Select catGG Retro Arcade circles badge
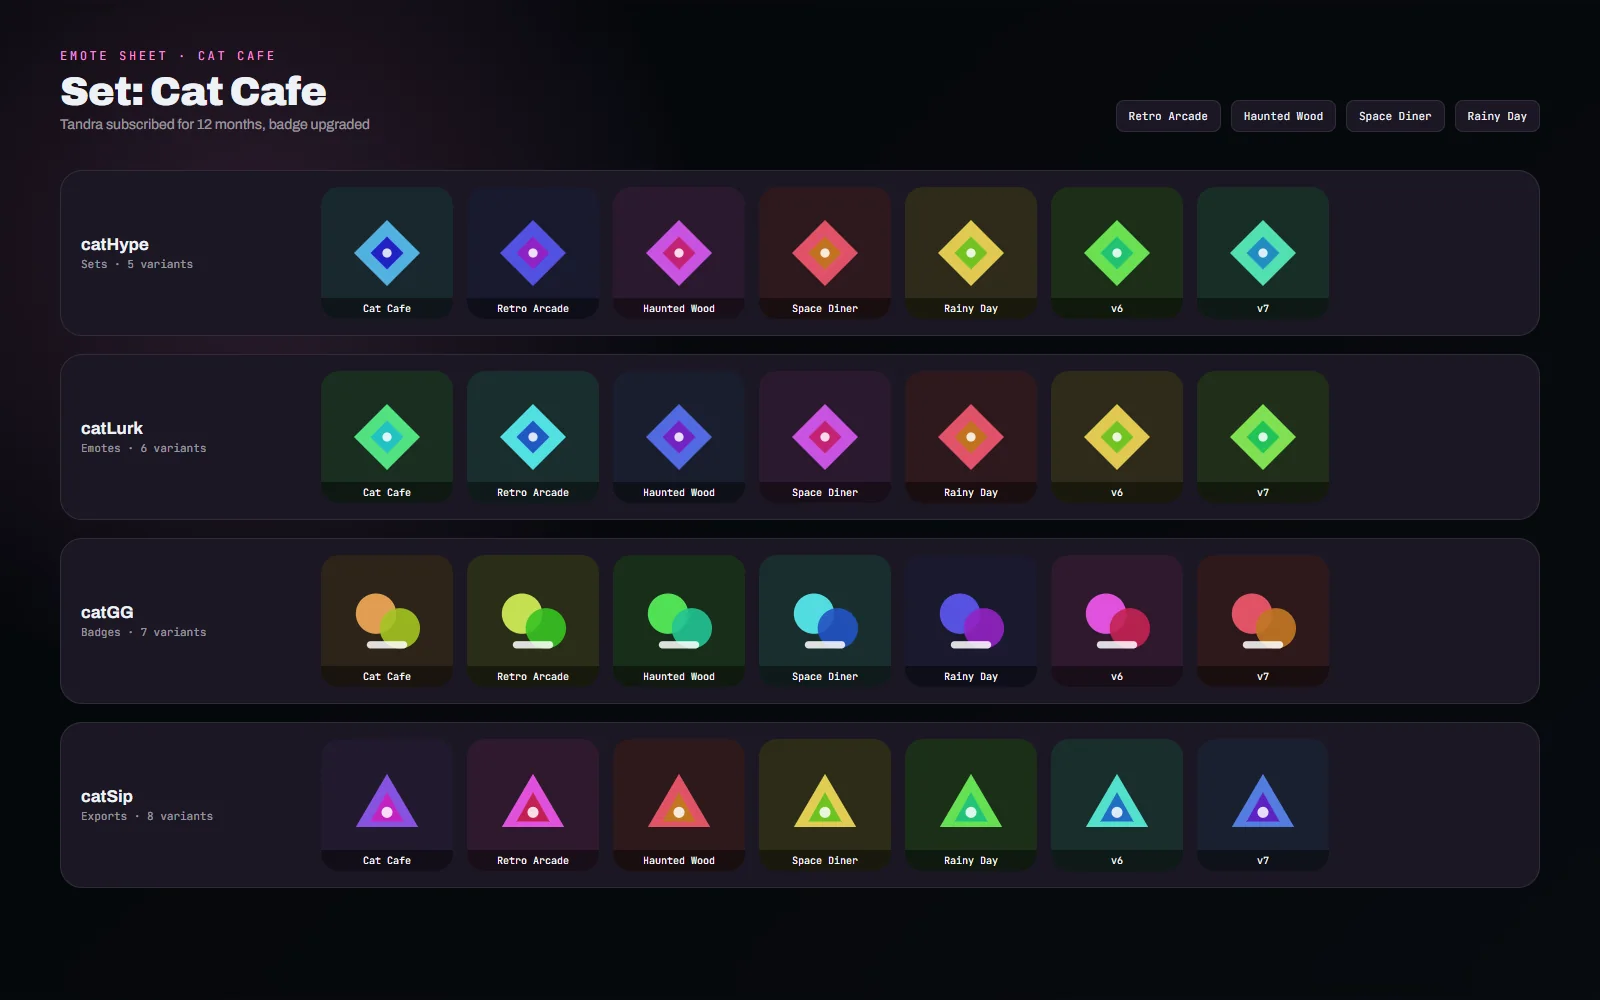Viewport: 1600px width, 1000px height. (x=533, y=621)
